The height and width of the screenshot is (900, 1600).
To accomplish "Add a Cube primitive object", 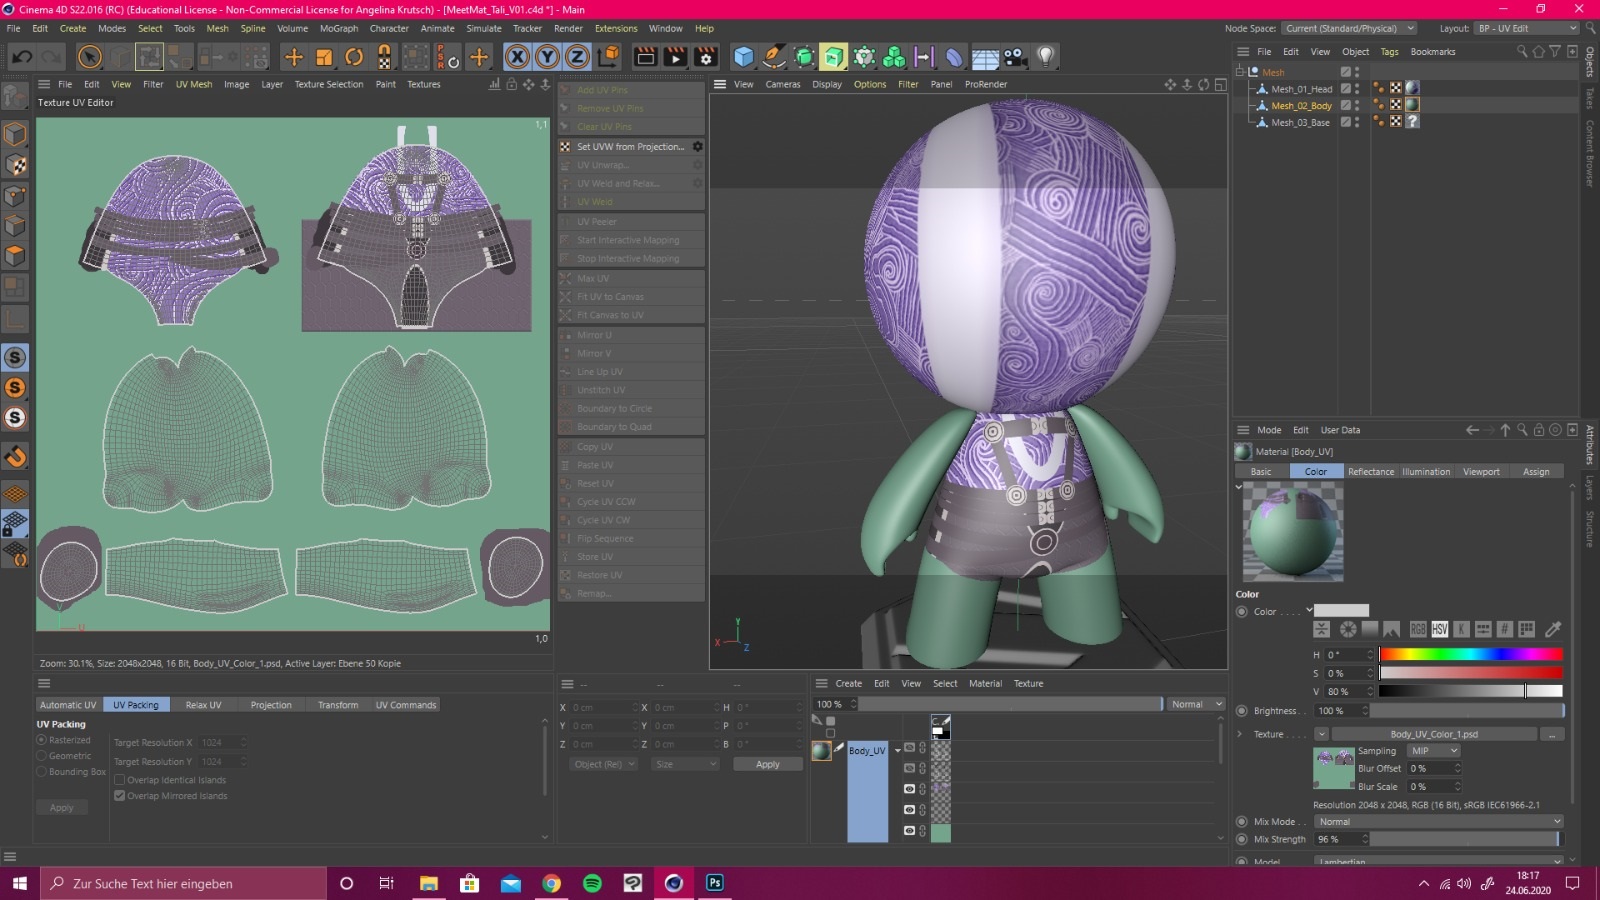I will coord(743,57).
